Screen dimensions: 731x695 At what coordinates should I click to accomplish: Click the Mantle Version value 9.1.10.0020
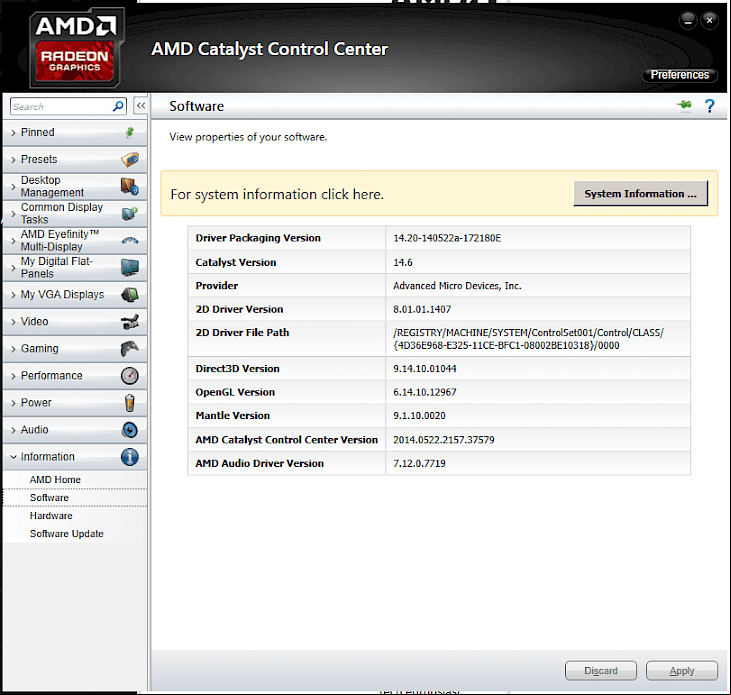pos(419,415)
